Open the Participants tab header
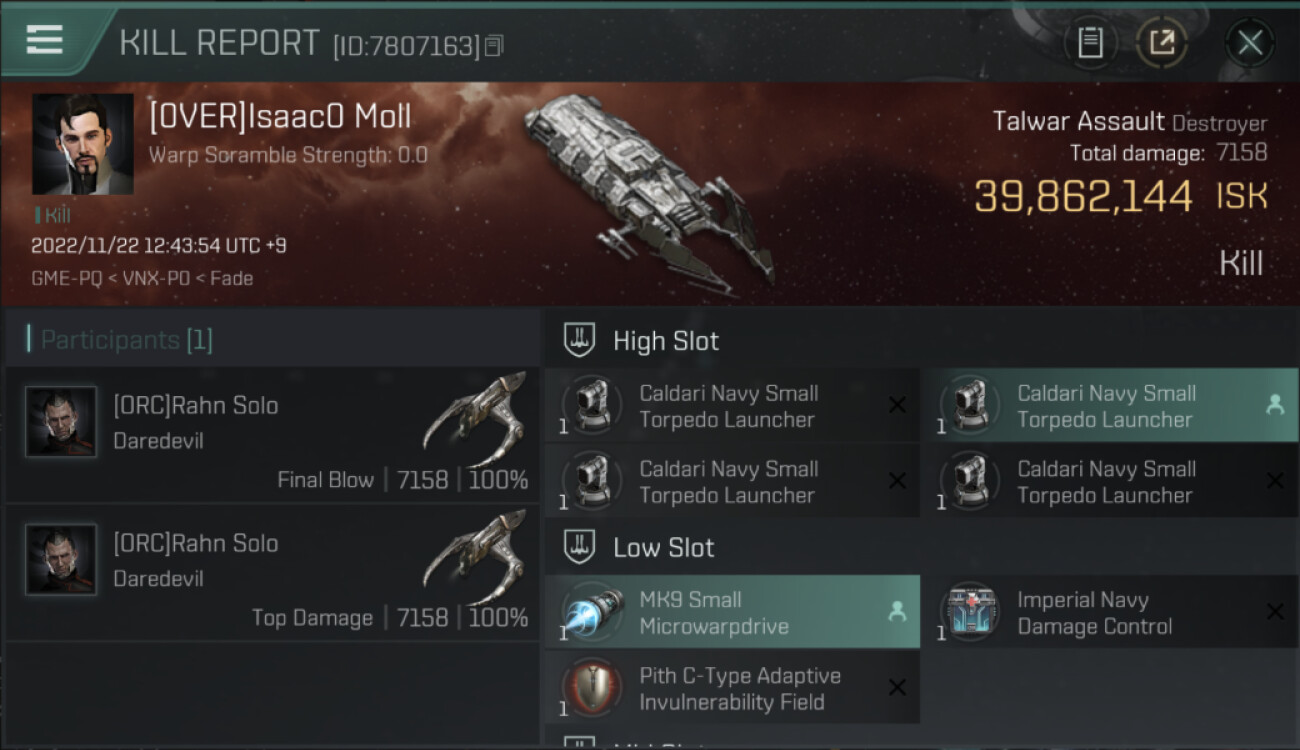Image resolution: width=1300 pixels, height=750 pixels. pos(127,340)
